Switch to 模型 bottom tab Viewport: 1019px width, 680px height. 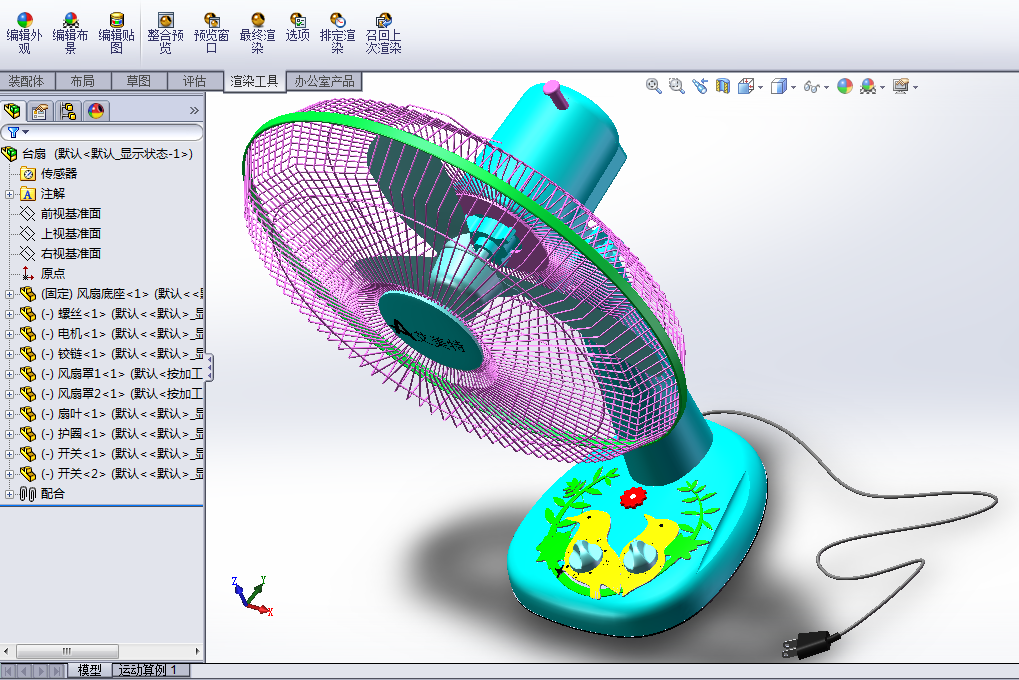90,670
